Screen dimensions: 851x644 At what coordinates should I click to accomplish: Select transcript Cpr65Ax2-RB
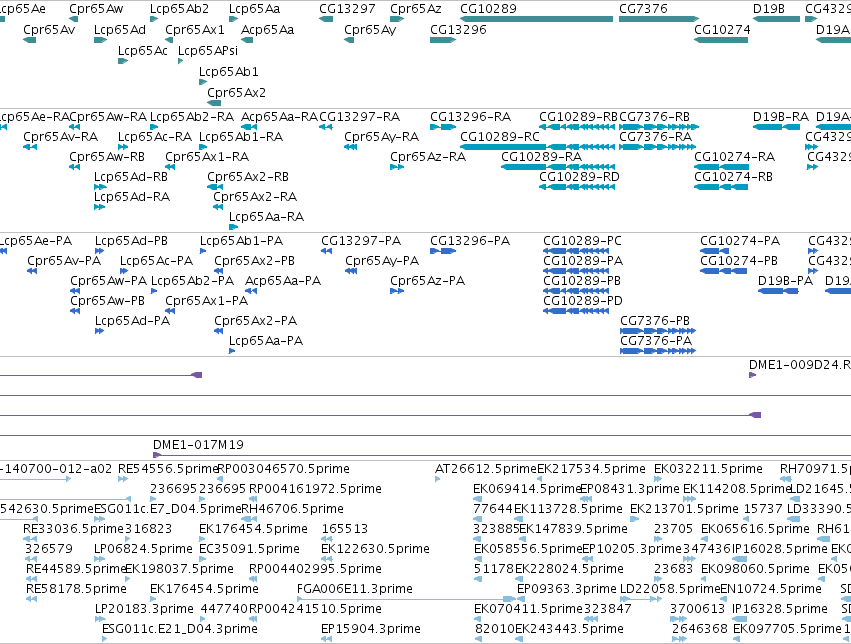pyautogui.click(x=248, y=177)
